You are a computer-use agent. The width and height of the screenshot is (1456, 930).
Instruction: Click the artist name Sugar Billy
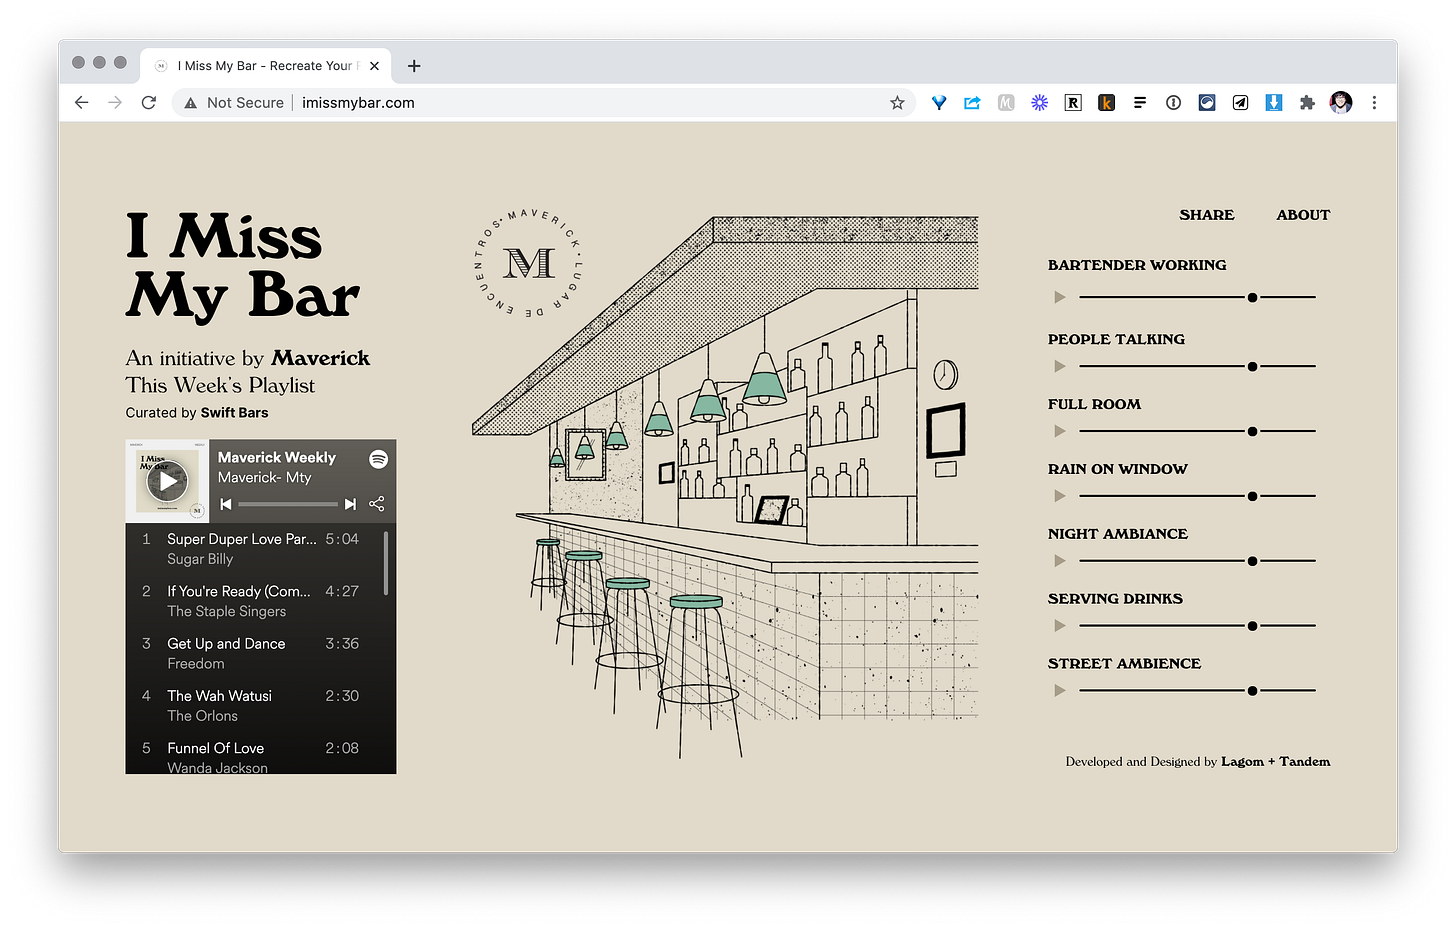(x=200, y=559)
